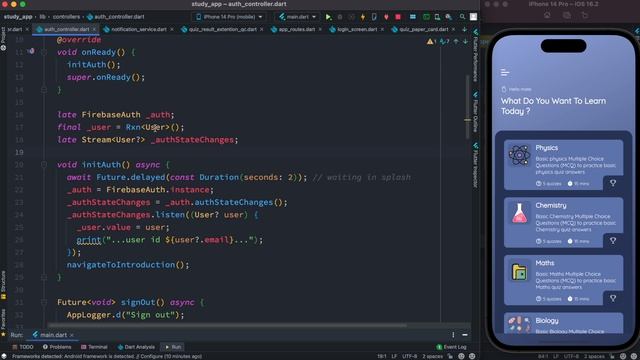Open the blue project structure toolbar icon
640x360 pixels.
coord(413,17)
